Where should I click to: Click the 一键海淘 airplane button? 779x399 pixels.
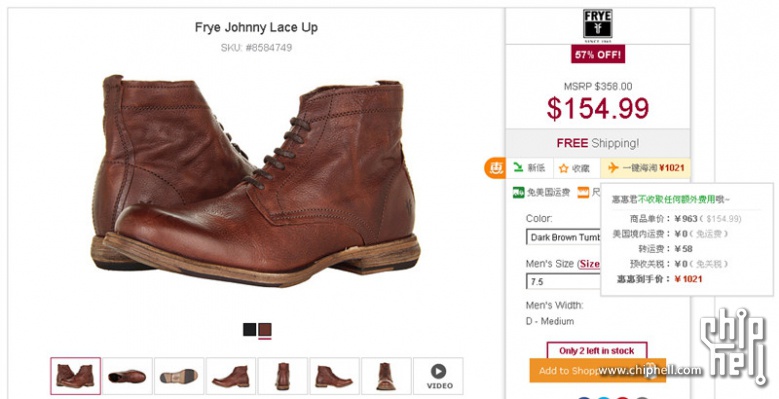click(645, 168)
